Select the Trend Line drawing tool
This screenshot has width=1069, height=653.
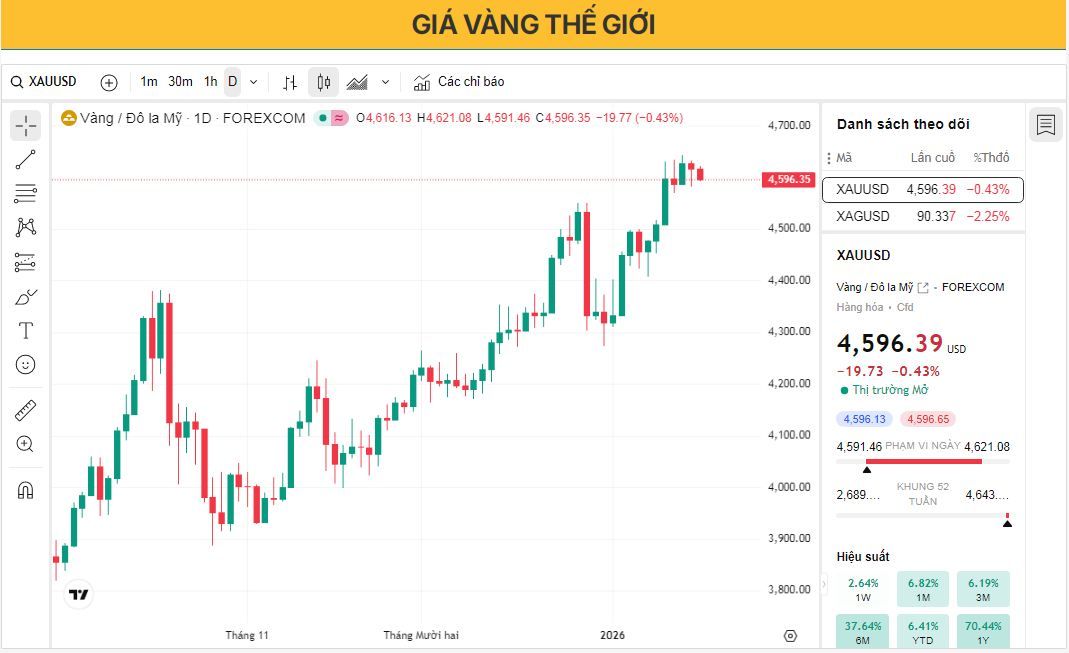pyautogui.click(x=25, y=159)
